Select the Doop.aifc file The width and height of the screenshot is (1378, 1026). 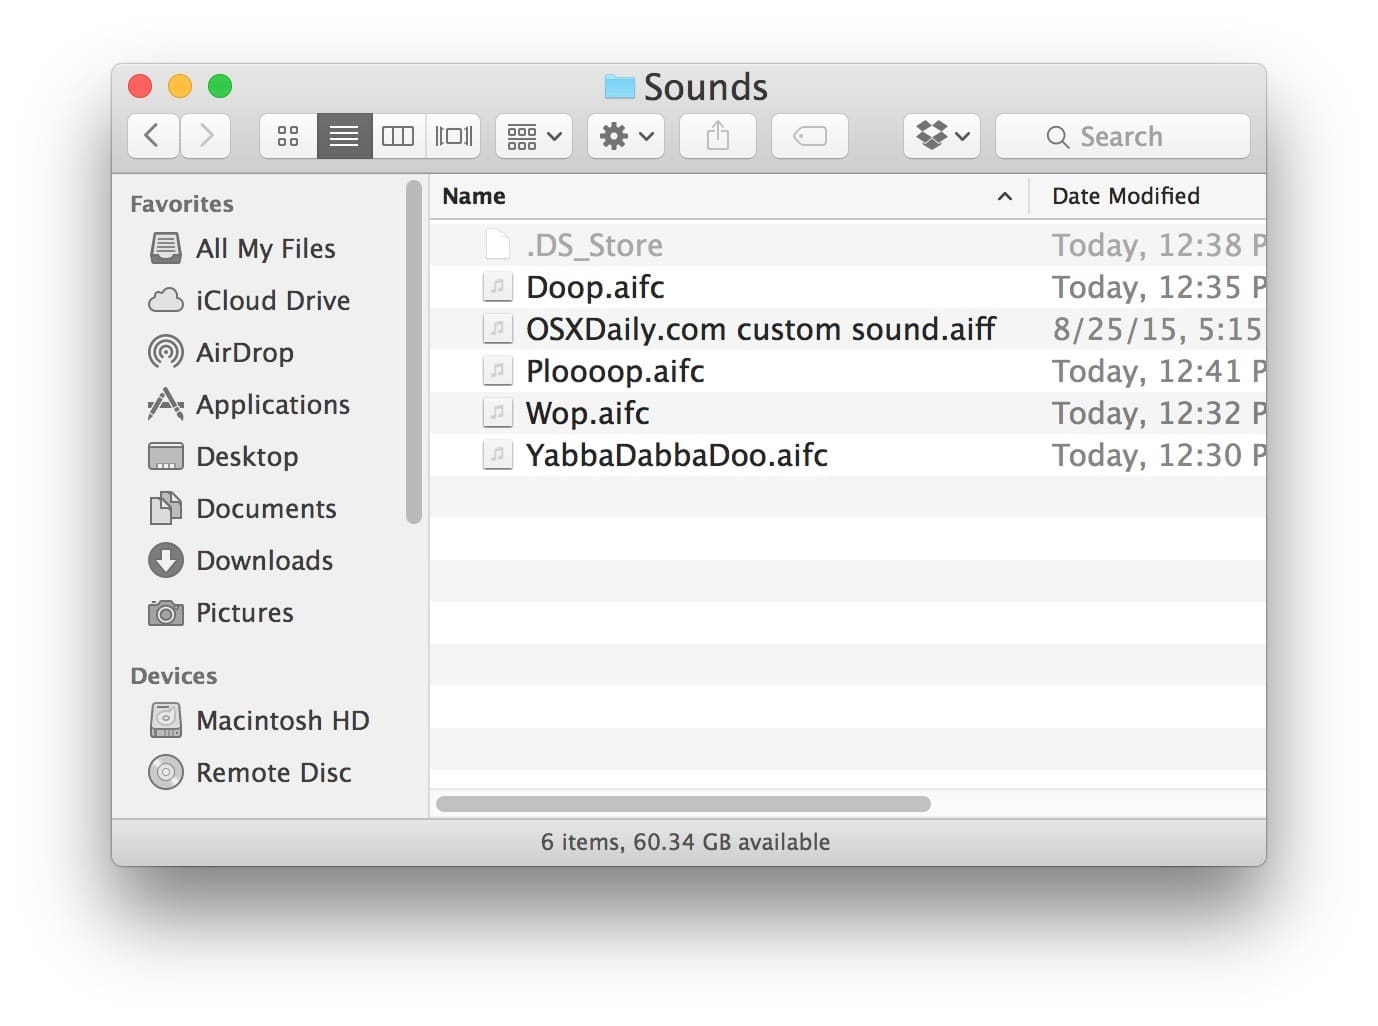point(848,287)
